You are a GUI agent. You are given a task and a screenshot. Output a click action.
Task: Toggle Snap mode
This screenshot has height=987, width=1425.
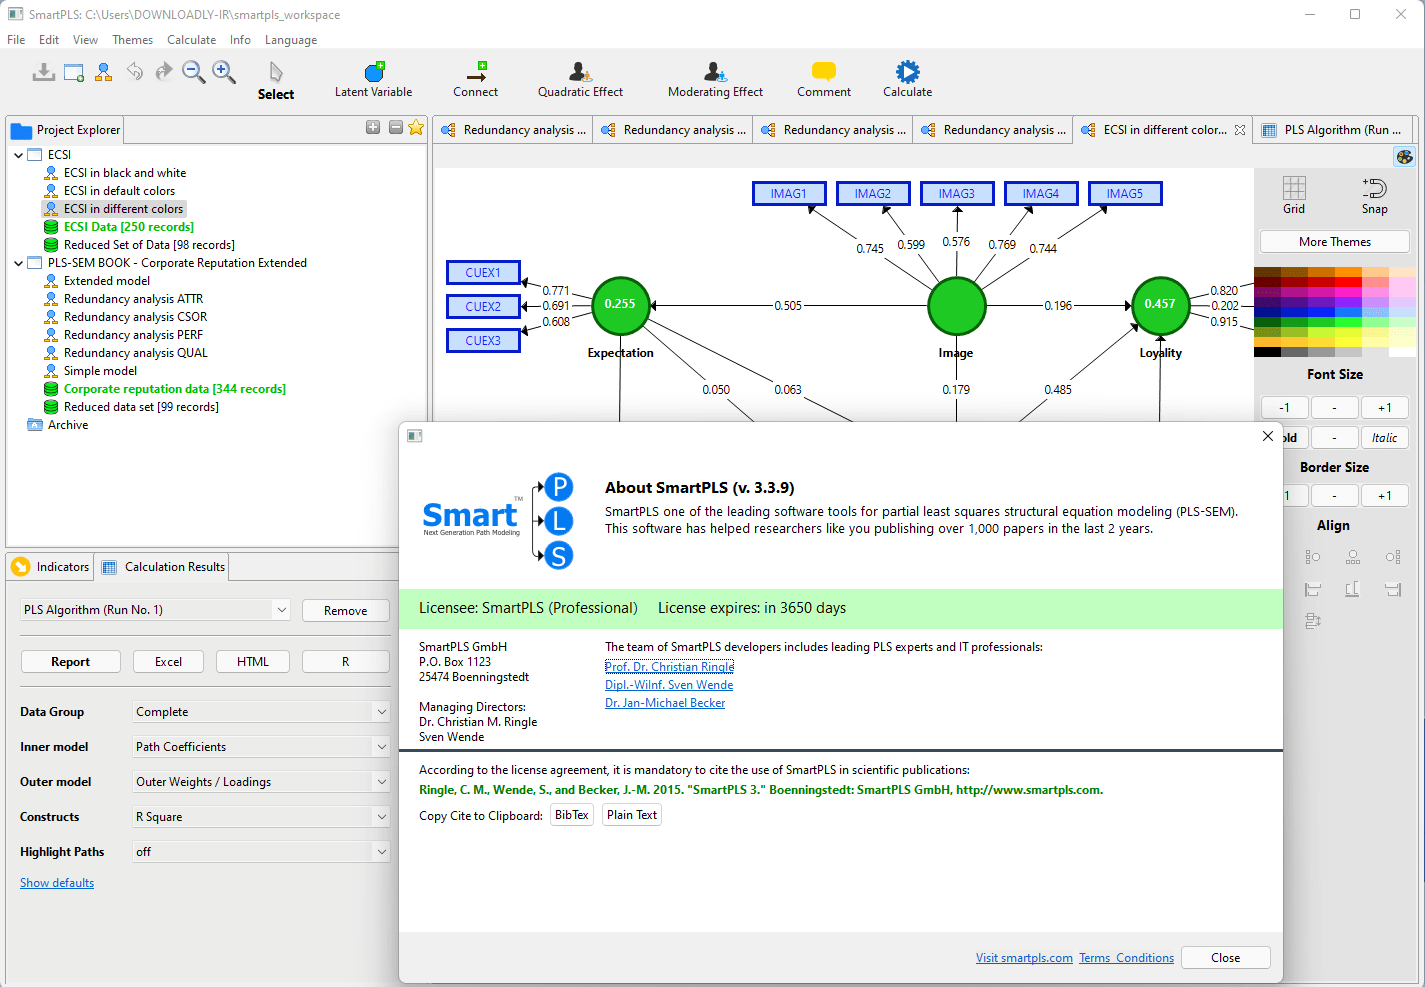click(1374, 195)
